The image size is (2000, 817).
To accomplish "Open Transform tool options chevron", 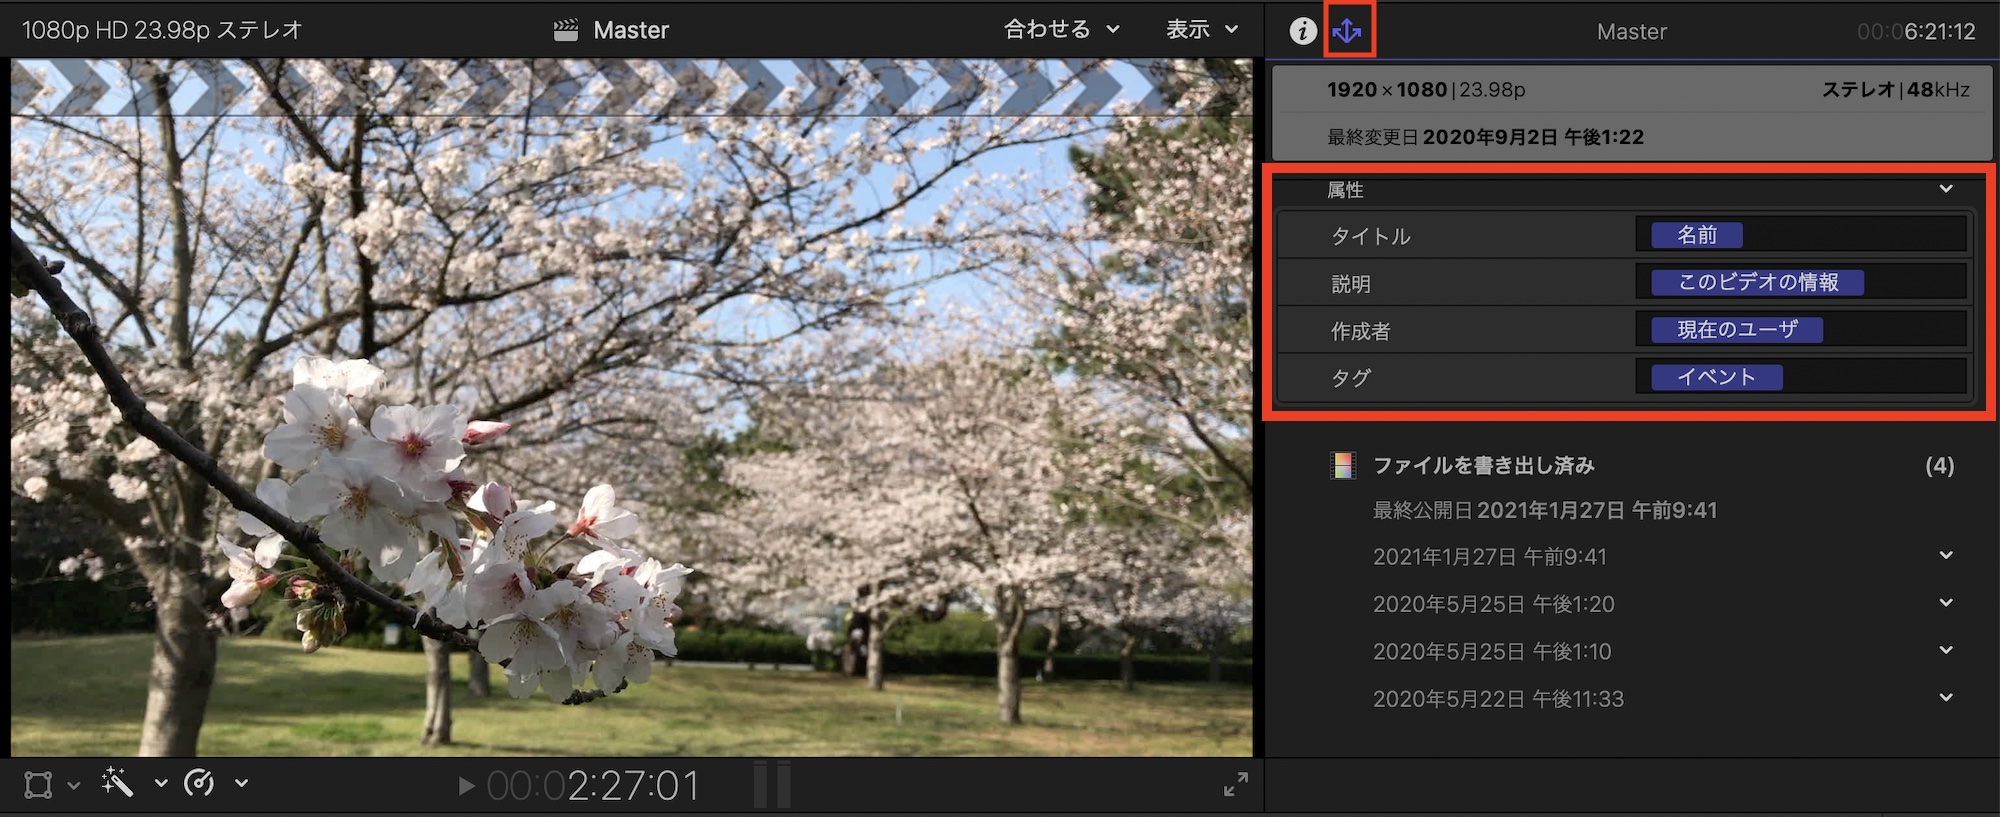I will [73, 786].
